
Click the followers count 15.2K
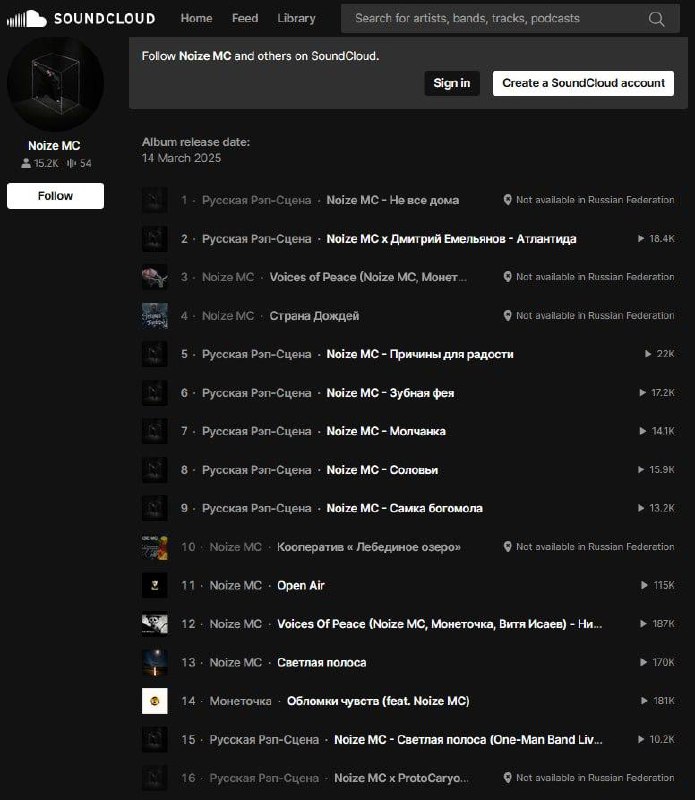pos(40,163)
